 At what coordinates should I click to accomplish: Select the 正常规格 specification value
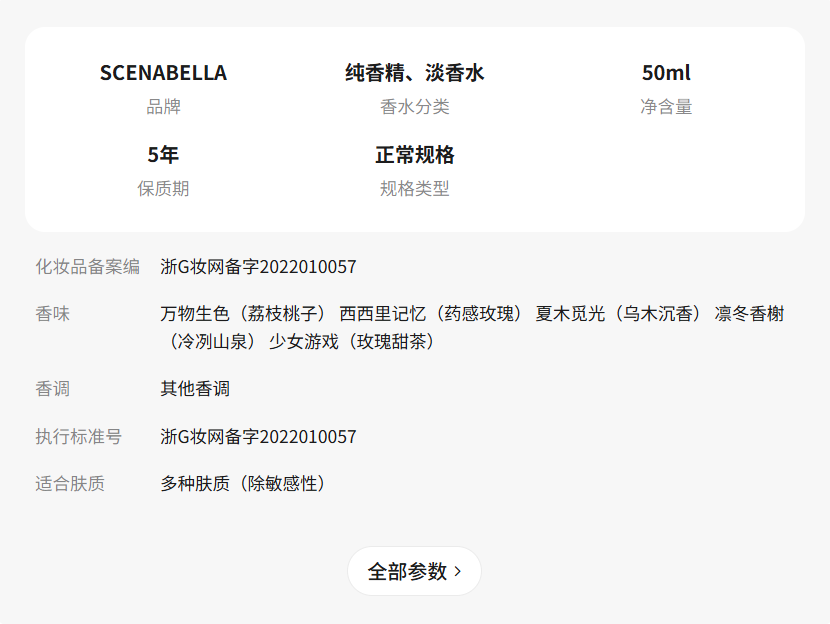pos(414,155)
